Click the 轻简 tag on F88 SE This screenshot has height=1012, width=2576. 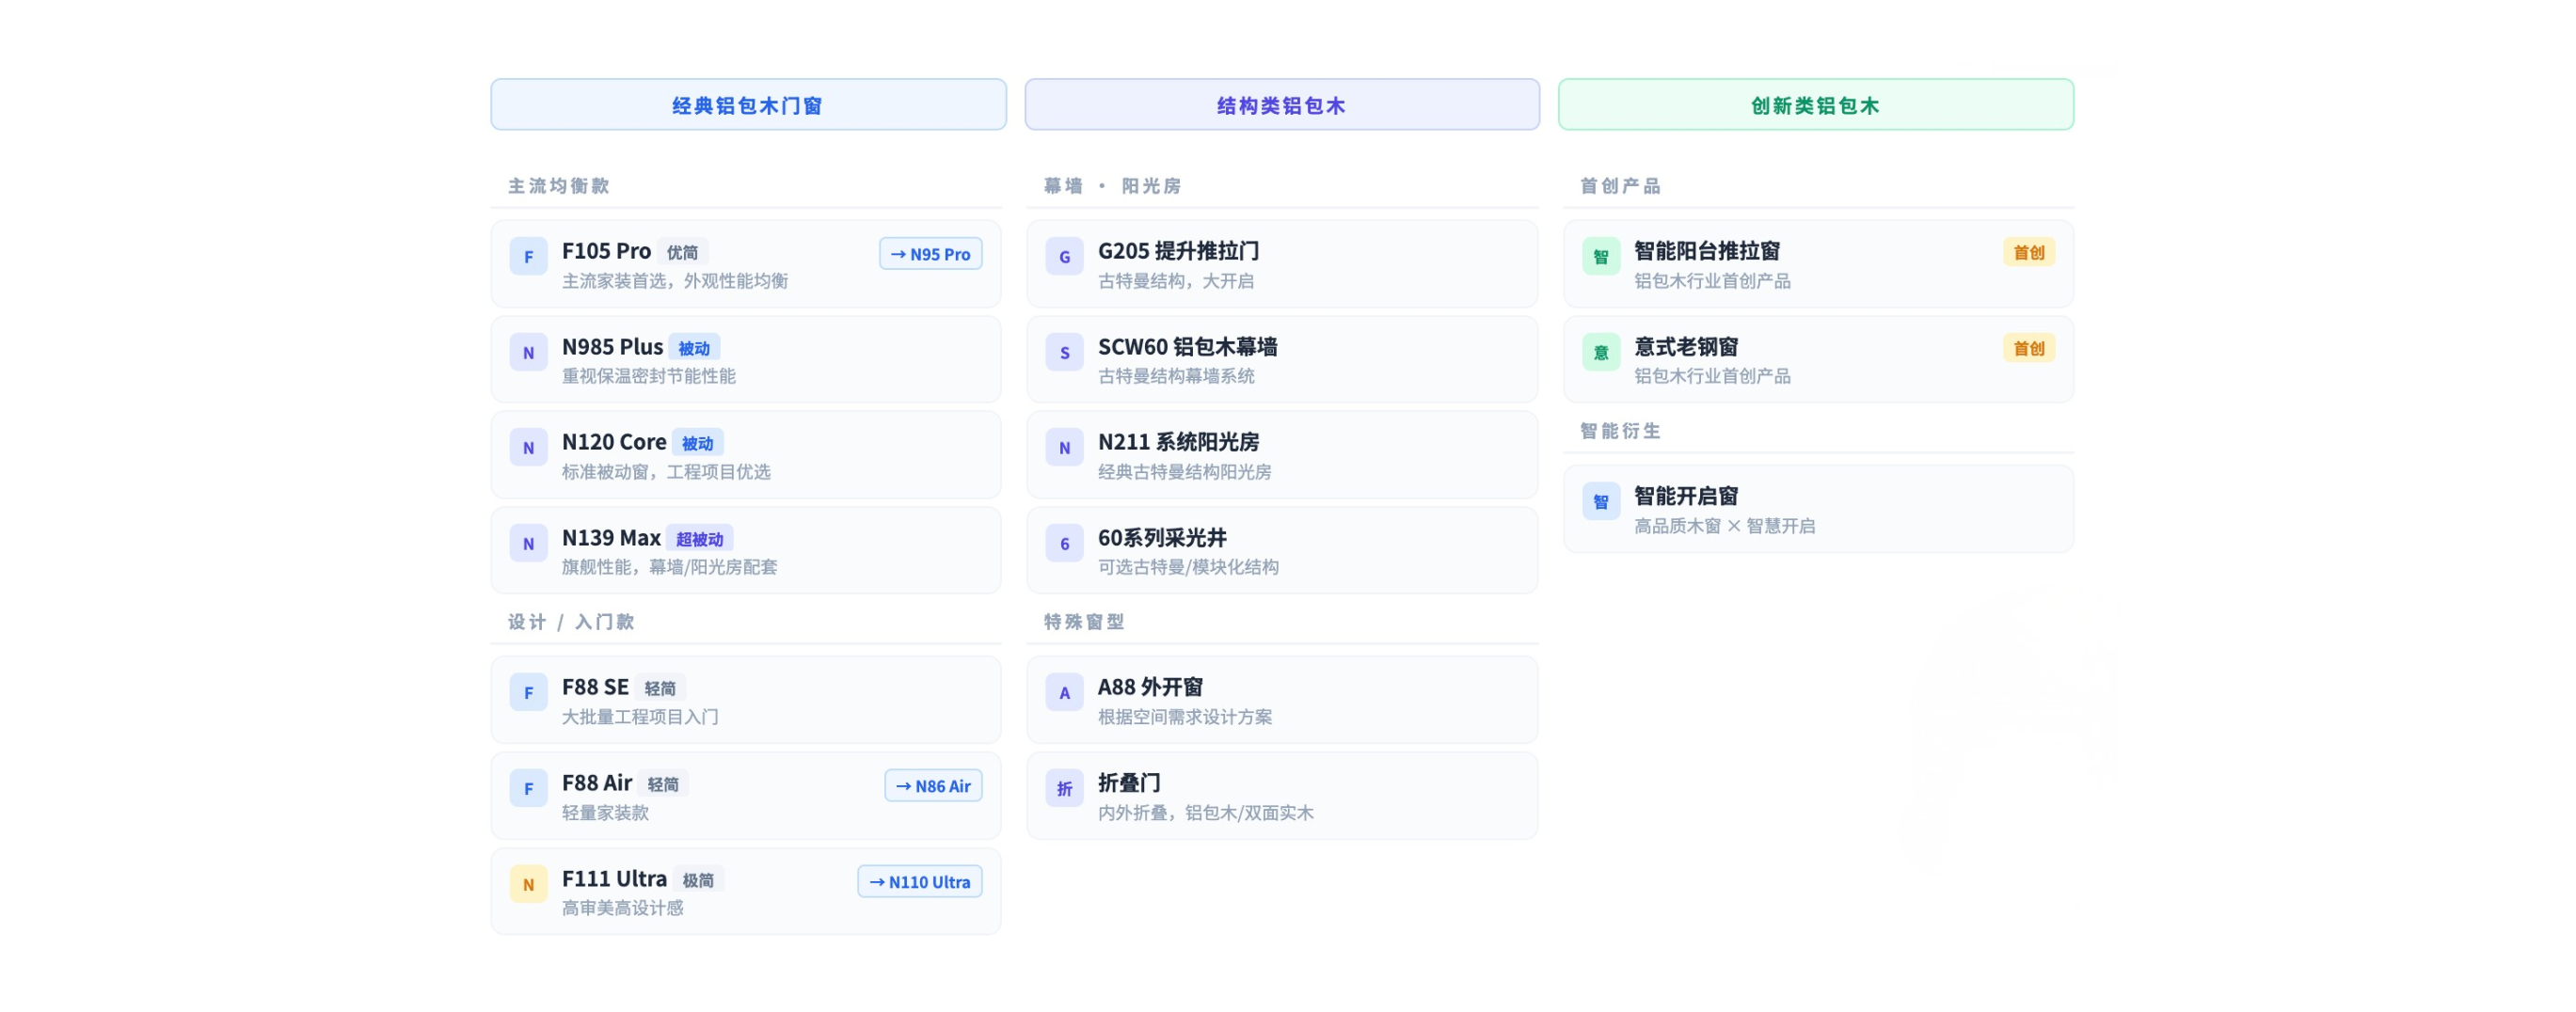click(x=660, y=688)
